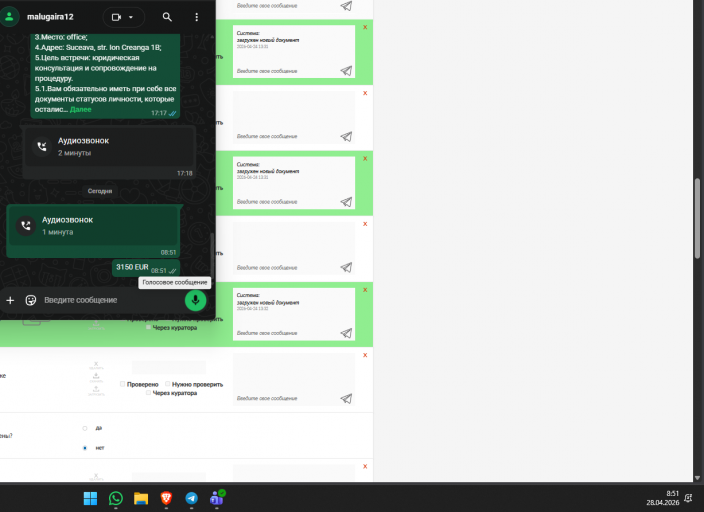Focus the Введите сообщение input field
Image resolution: width=704 pixels, height=512 pixels.
tap(111, 300)
